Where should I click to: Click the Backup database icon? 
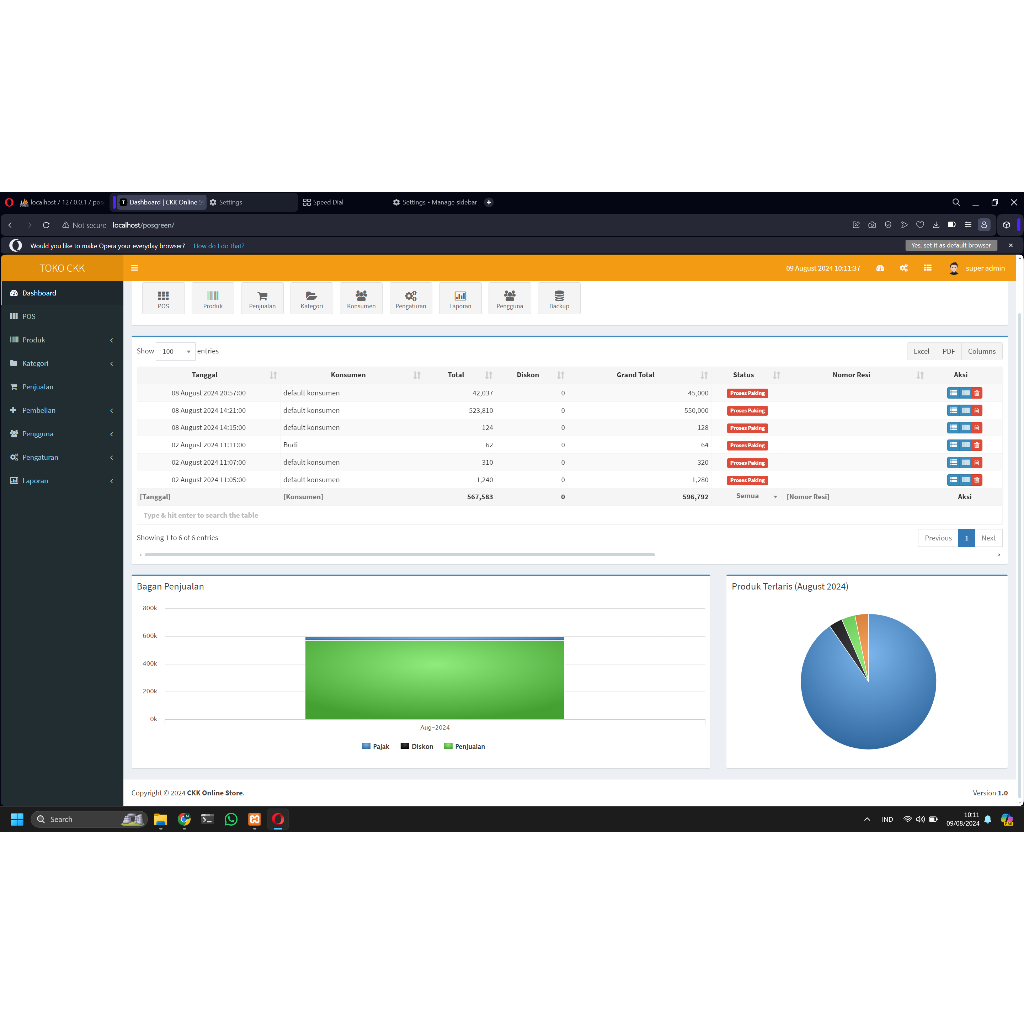559,297
